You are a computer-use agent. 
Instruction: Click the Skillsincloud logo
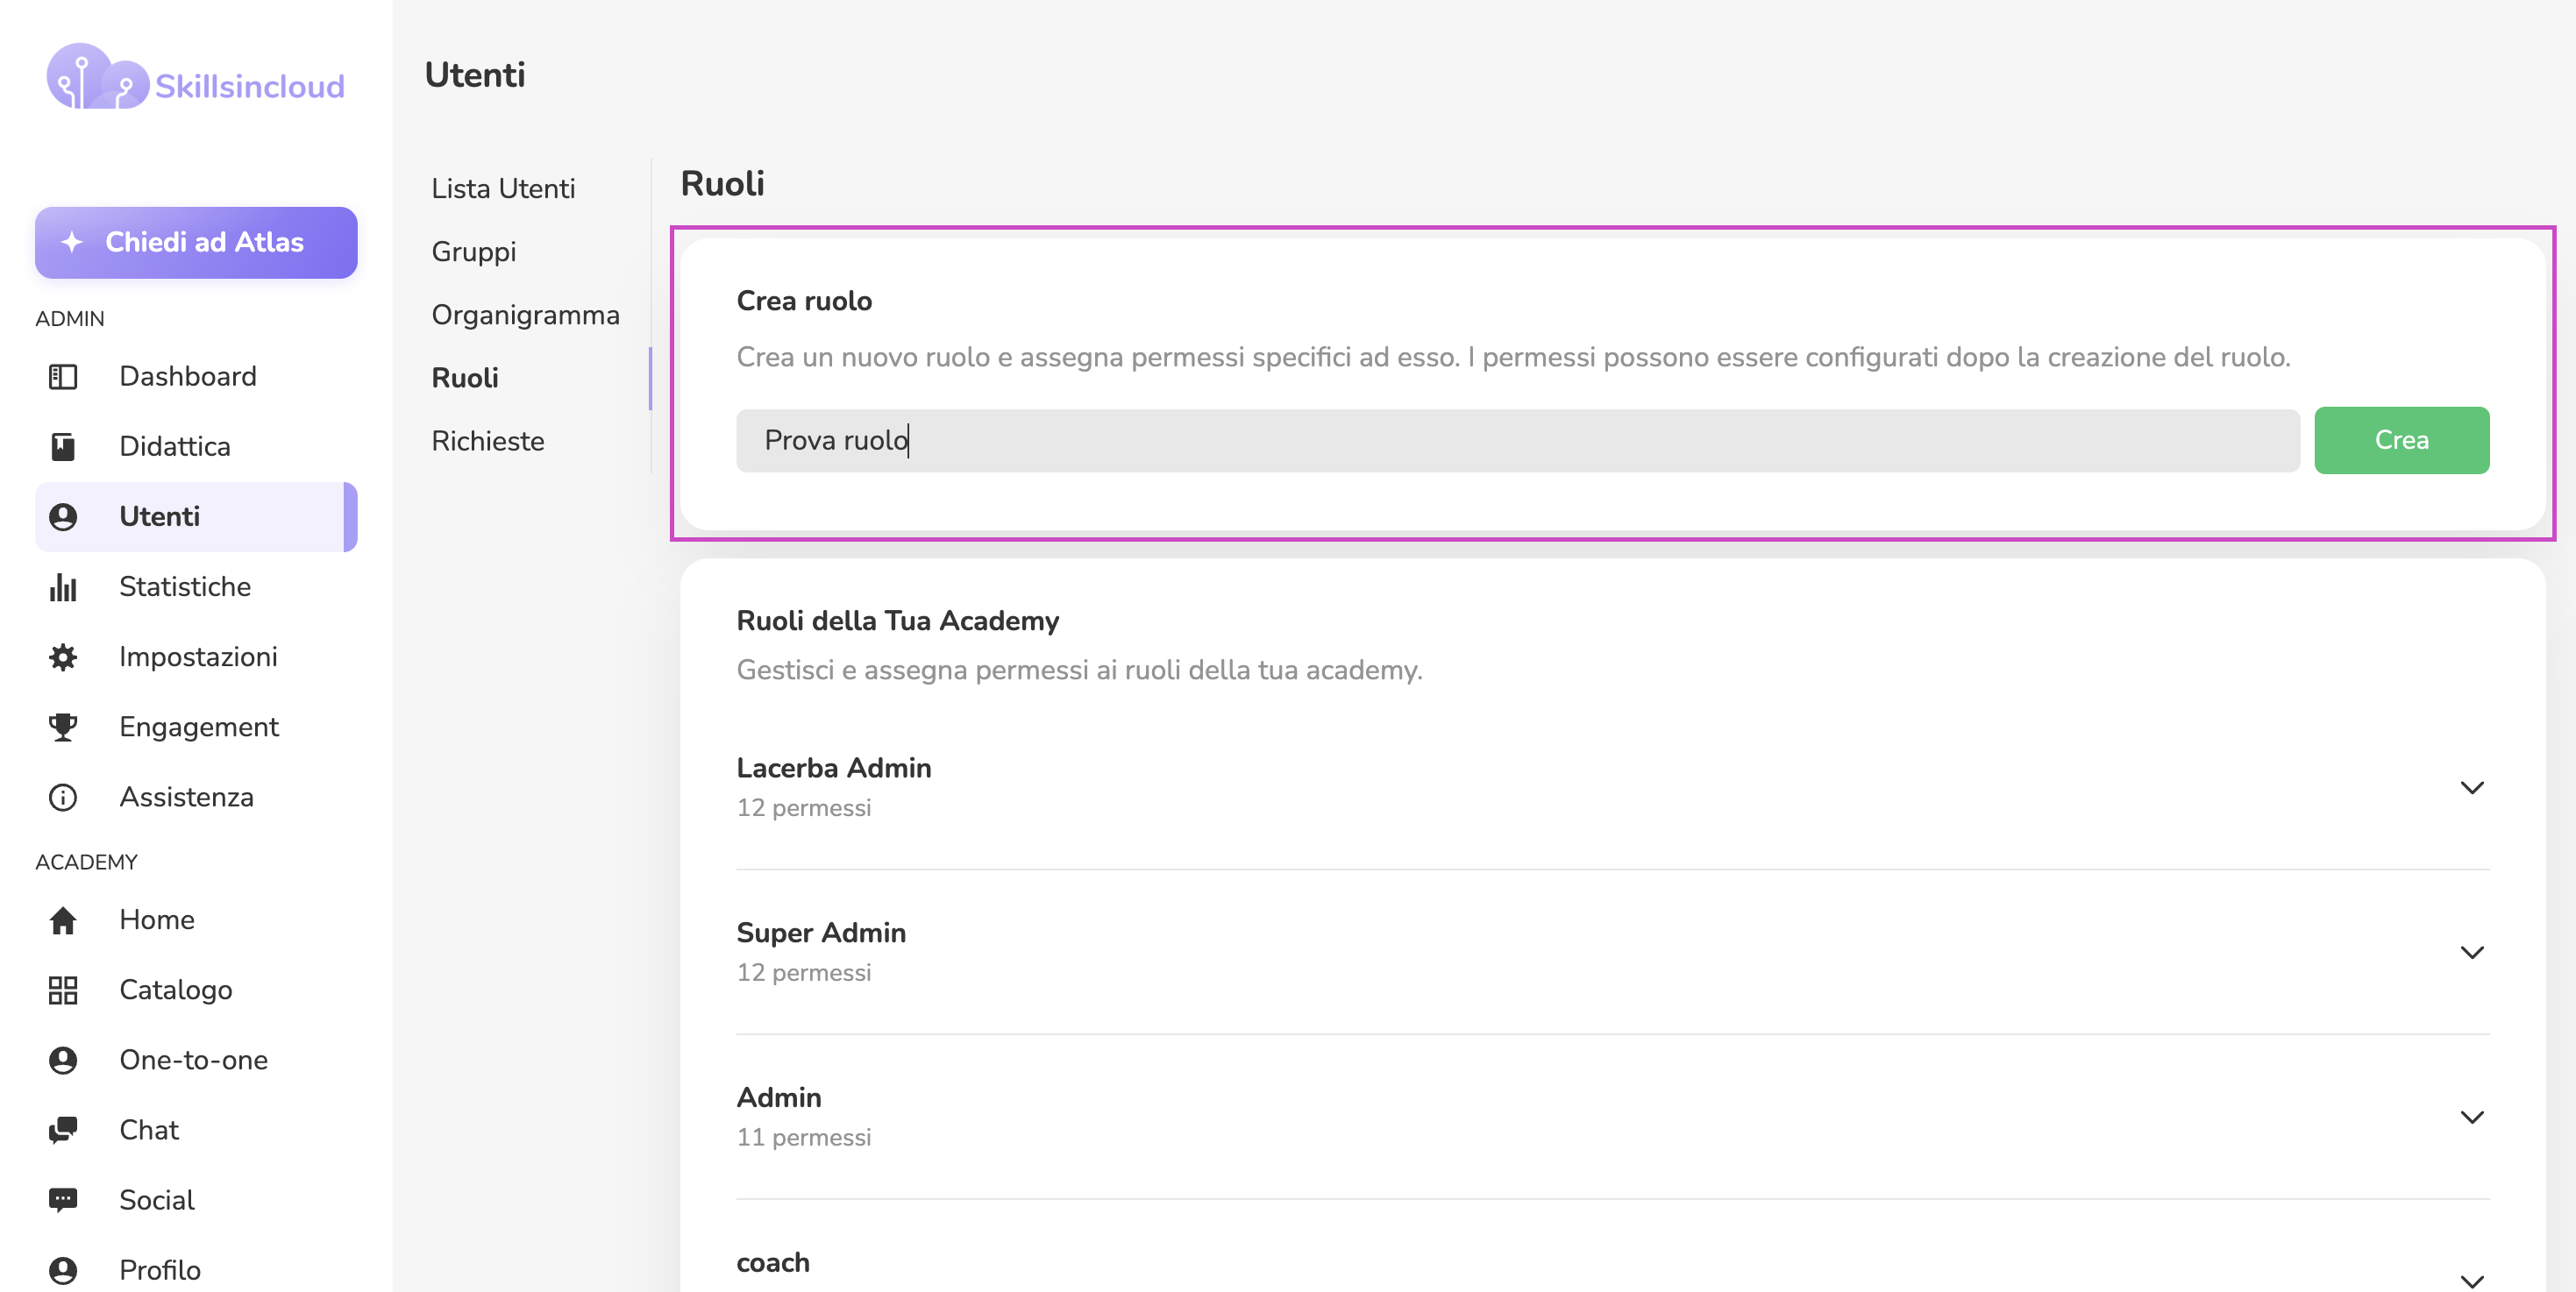[x=195, y=78]
